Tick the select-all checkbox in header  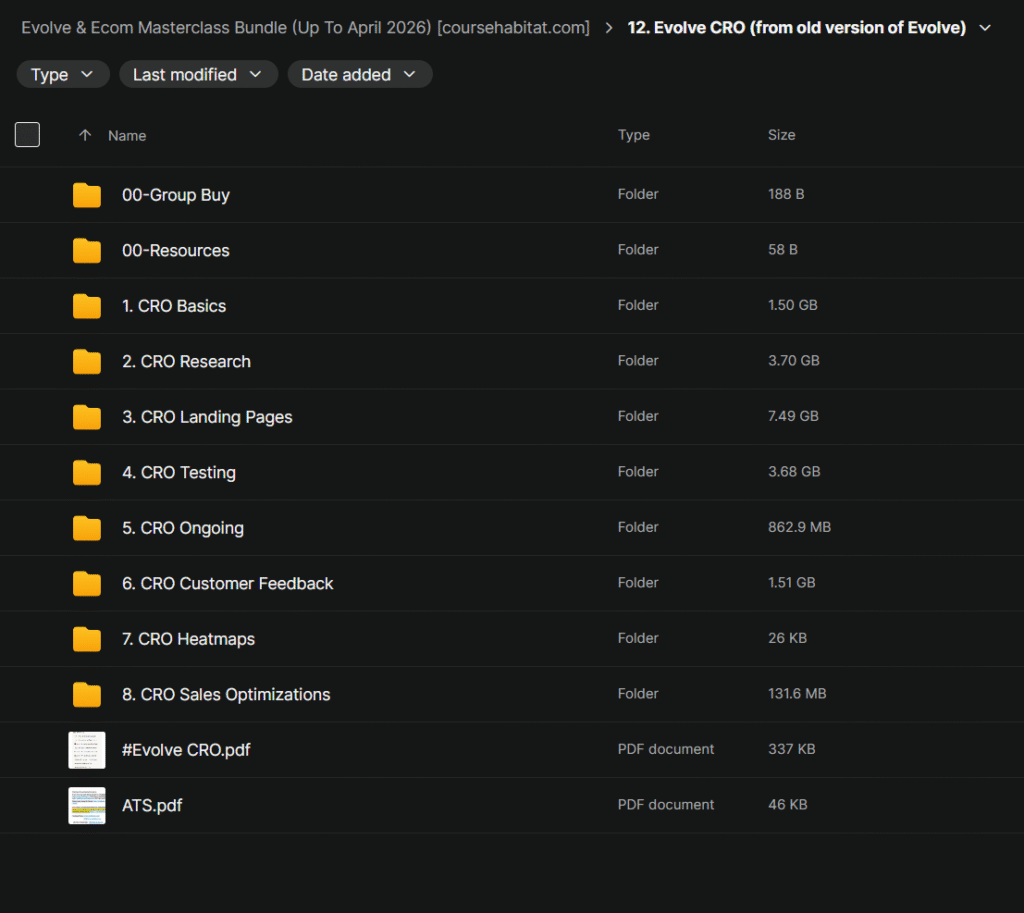(27, 135)
